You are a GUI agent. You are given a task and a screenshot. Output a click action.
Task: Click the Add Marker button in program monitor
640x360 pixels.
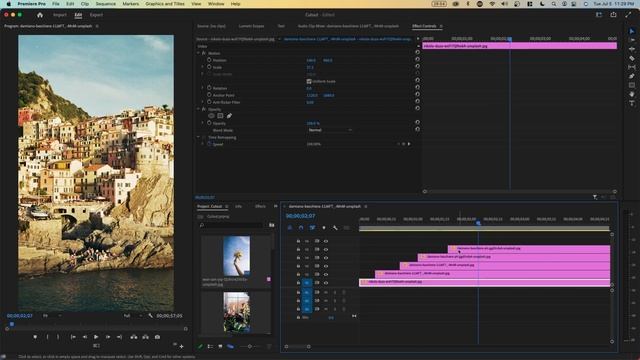tap(35, 337)
